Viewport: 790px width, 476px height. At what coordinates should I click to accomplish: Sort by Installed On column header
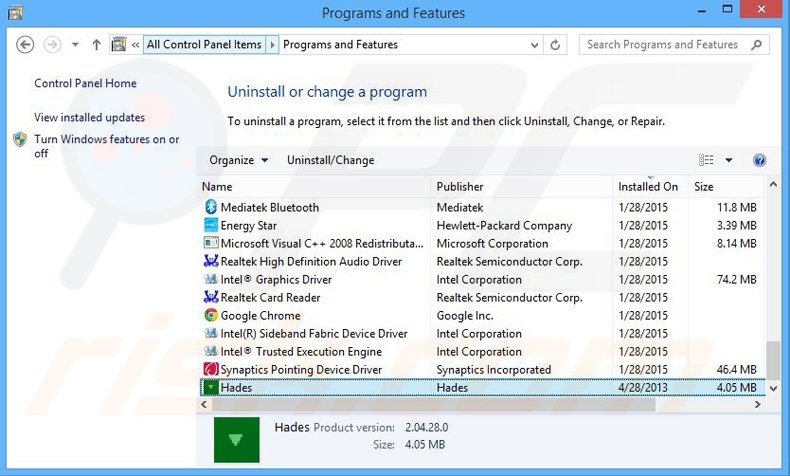pyautogui.click(x=650, y=187)
